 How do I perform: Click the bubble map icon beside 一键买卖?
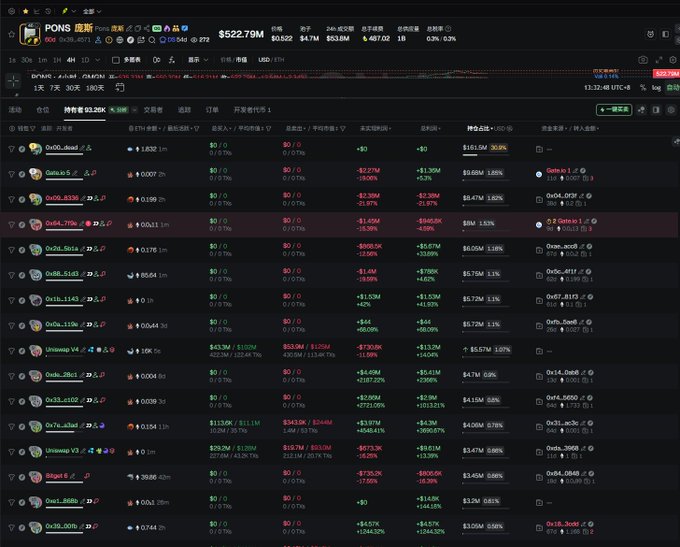tap(641, 110)
